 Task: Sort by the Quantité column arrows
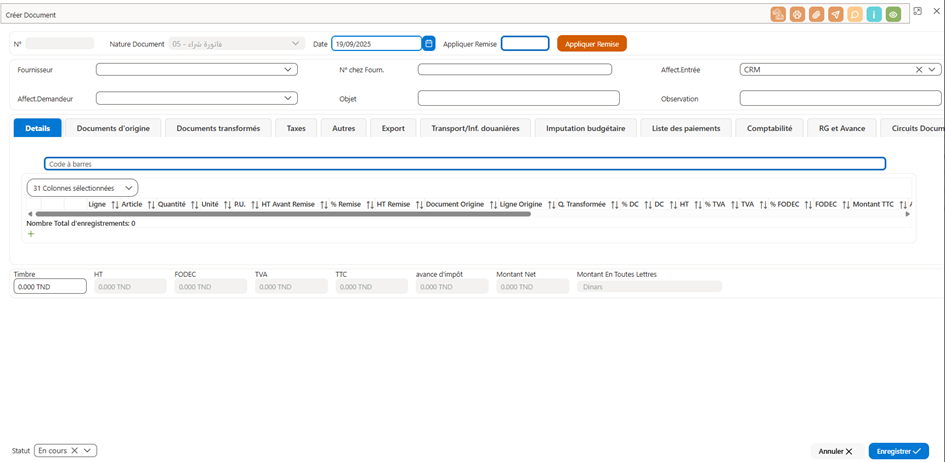(194, 205)
